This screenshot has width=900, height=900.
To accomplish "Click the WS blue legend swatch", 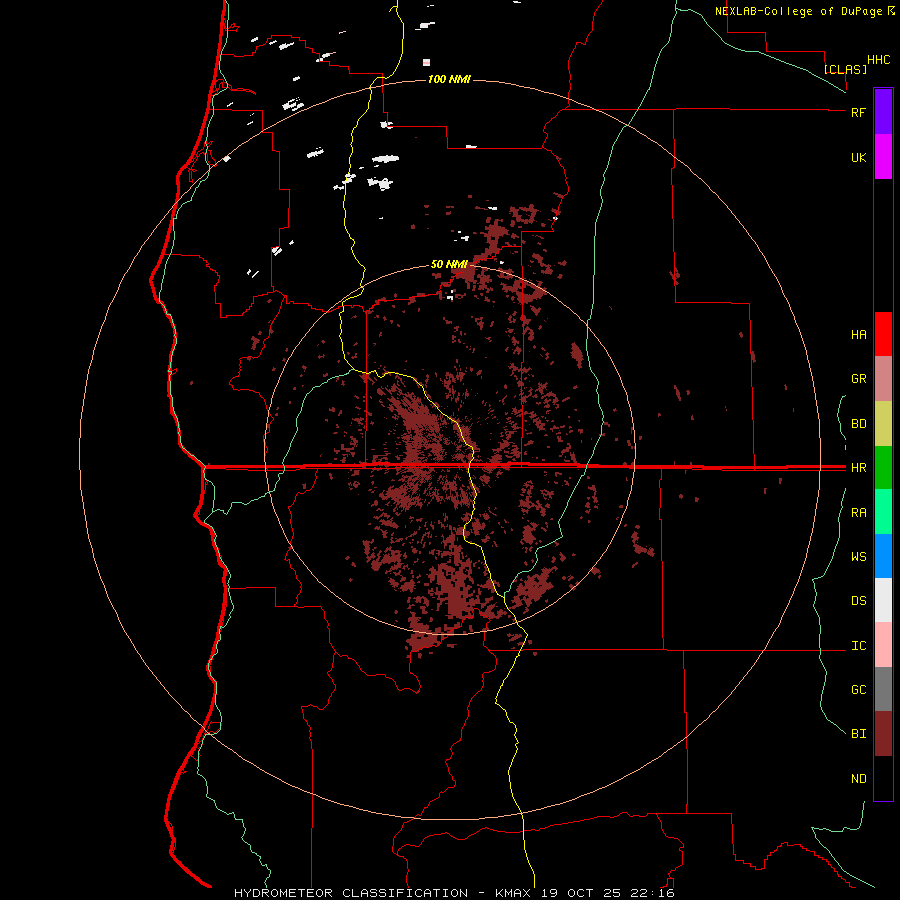I will pos(883,556).
